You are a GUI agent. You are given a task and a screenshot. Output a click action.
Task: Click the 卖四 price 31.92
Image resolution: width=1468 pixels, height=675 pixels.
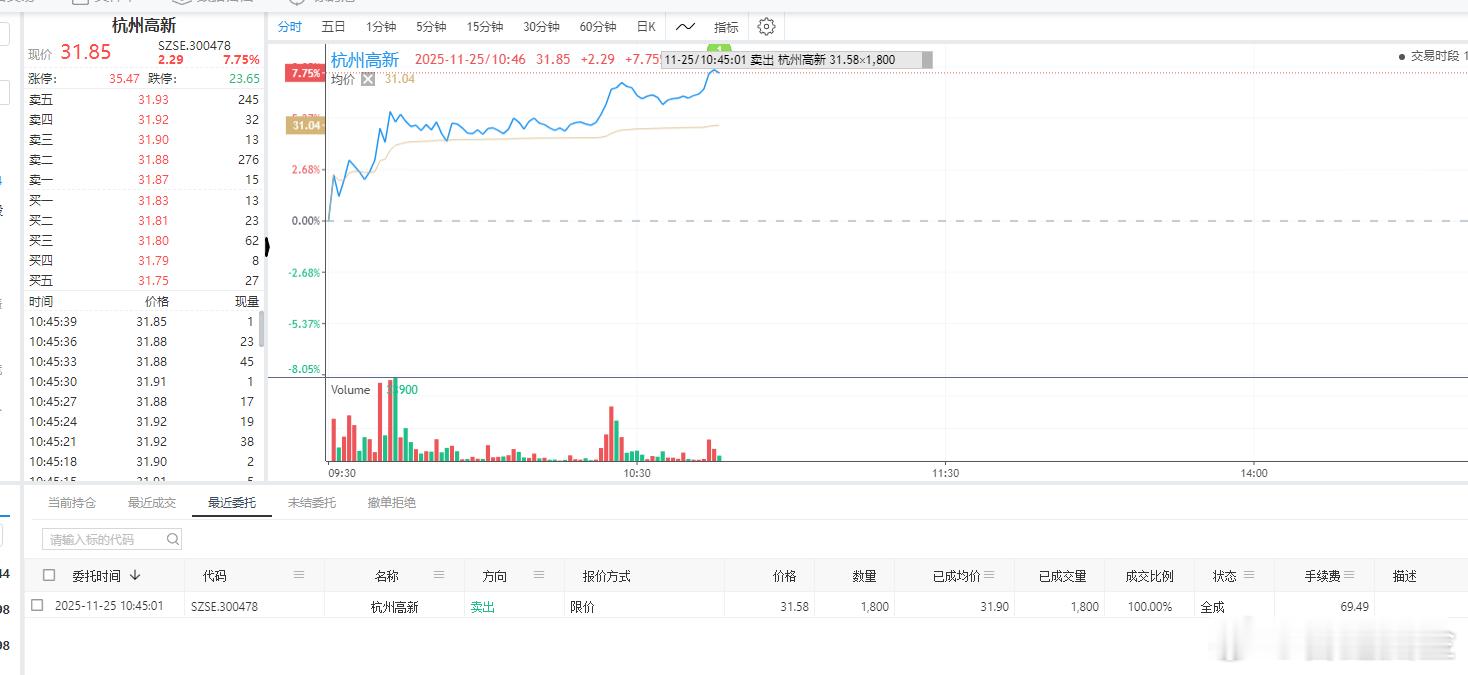click(x=153, y=120)
